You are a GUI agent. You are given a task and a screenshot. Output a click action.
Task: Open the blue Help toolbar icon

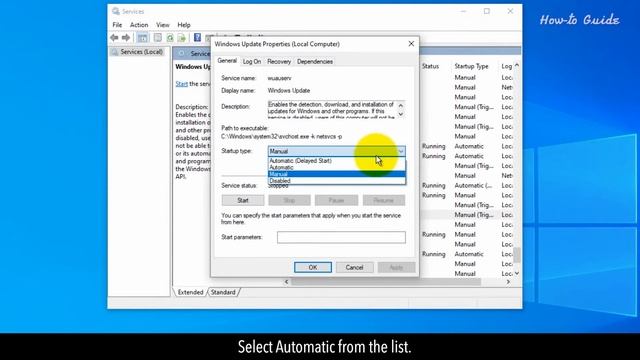[197, 38]
